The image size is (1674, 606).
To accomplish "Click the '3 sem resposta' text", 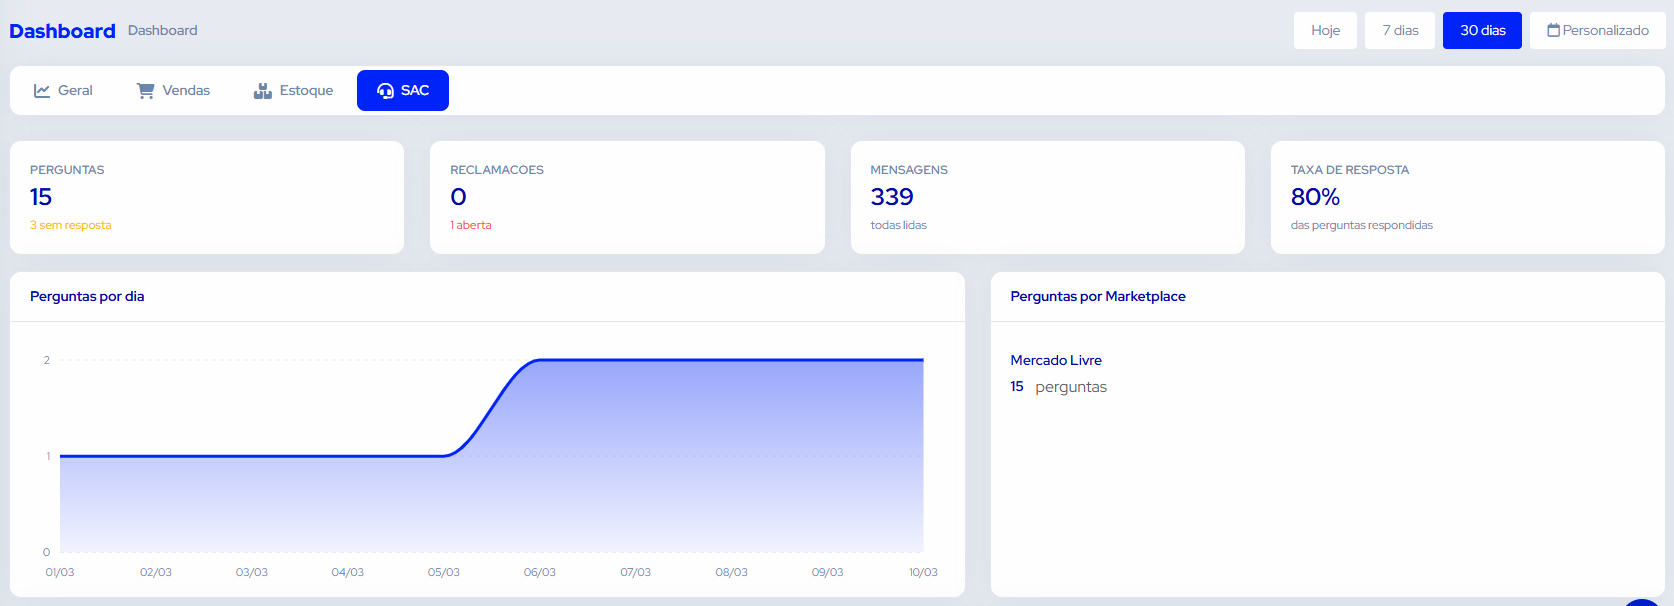I will (x=71, y=225).
